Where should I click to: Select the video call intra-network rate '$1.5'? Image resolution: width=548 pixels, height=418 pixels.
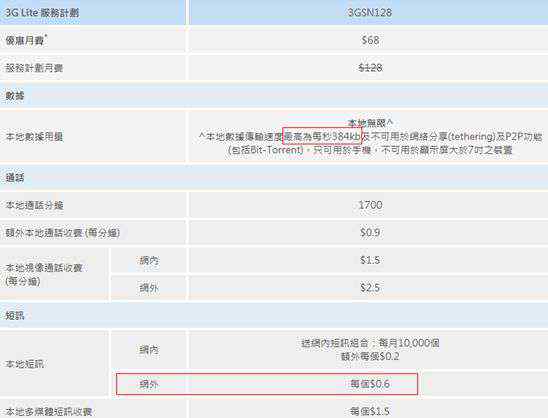point(370,260)
